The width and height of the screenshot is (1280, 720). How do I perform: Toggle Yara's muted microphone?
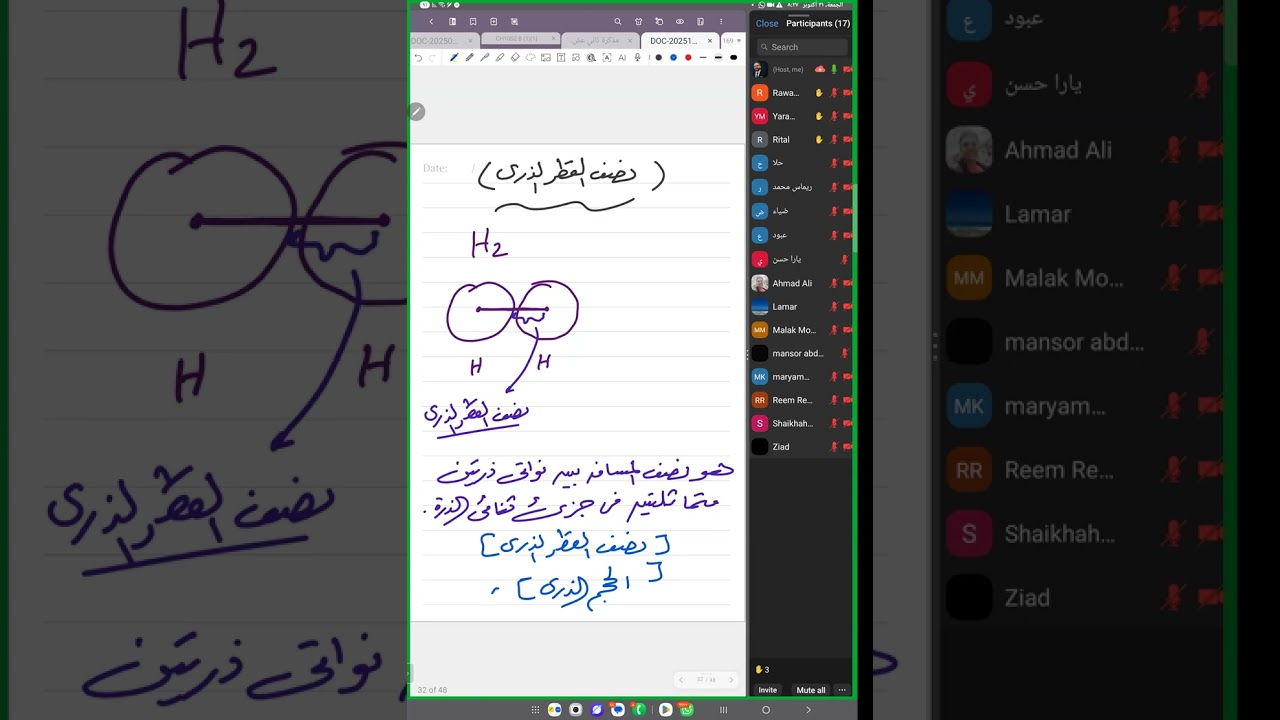[x=834, y=116]
